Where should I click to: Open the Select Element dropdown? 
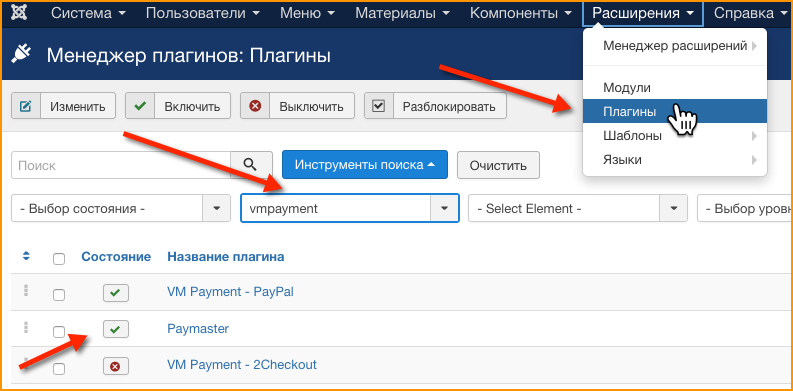(x=578, y=208)
